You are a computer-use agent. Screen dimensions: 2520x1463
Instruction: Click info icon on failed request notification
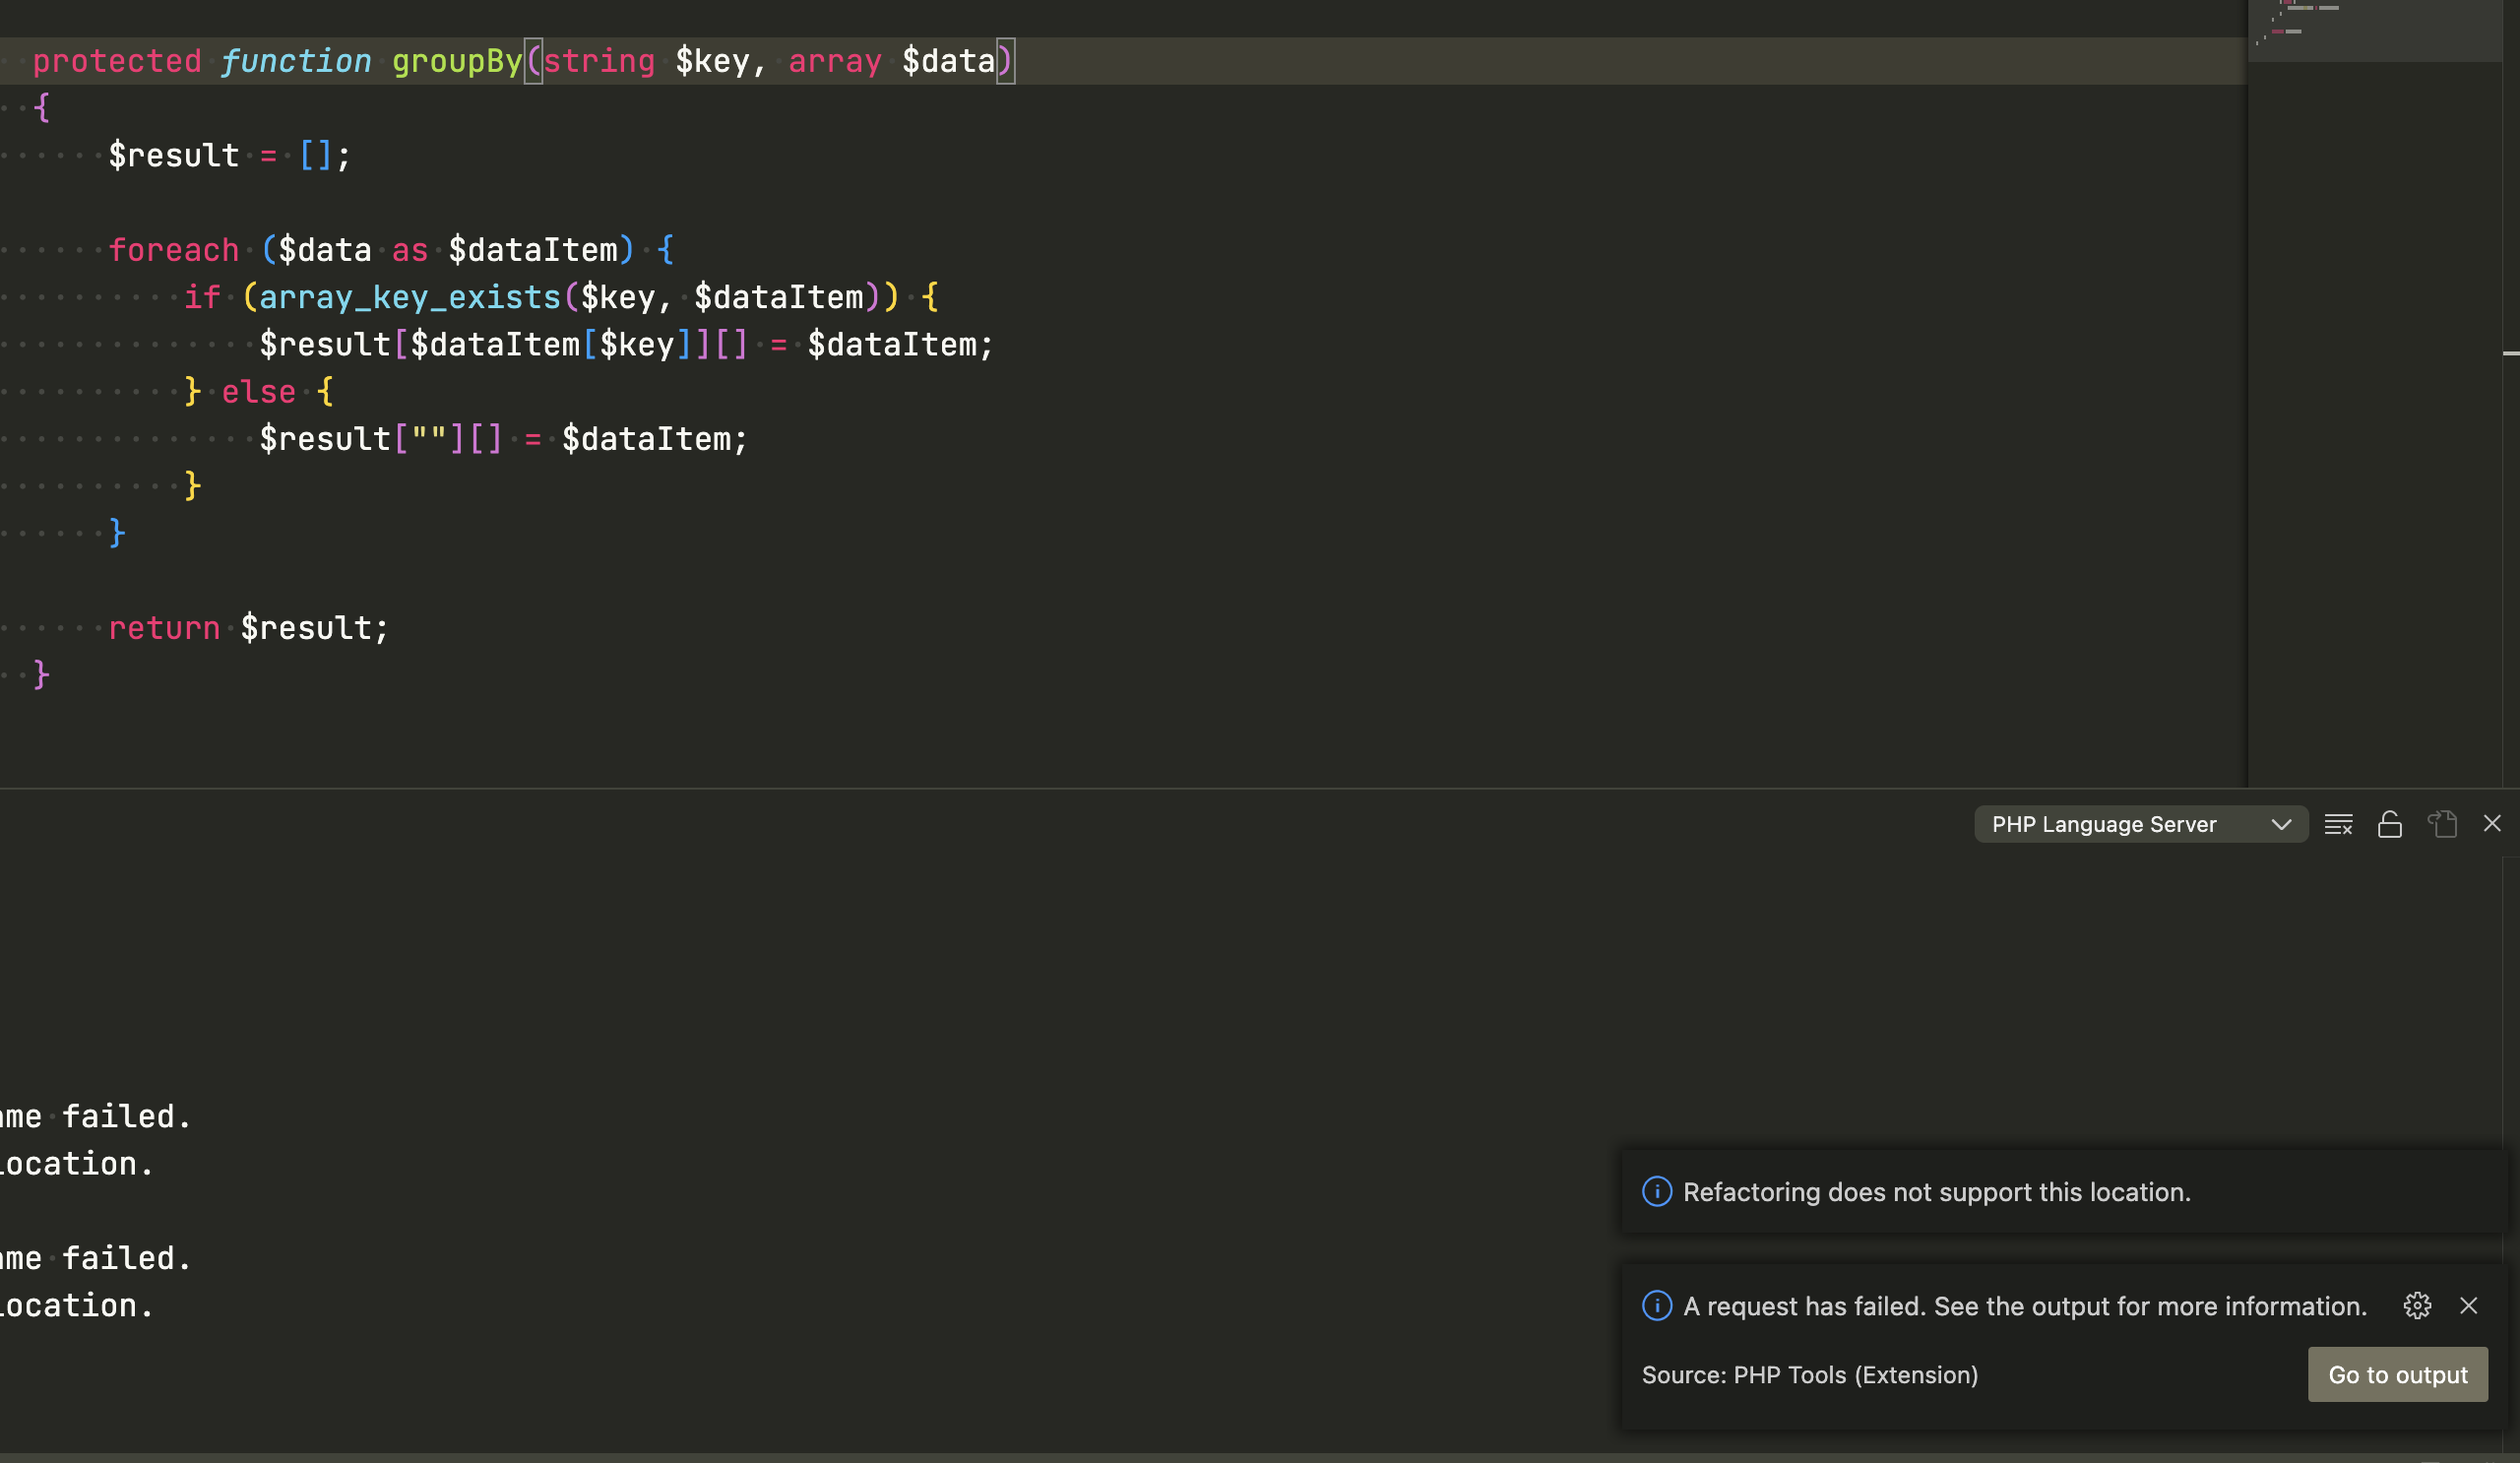[1657, 1306]
